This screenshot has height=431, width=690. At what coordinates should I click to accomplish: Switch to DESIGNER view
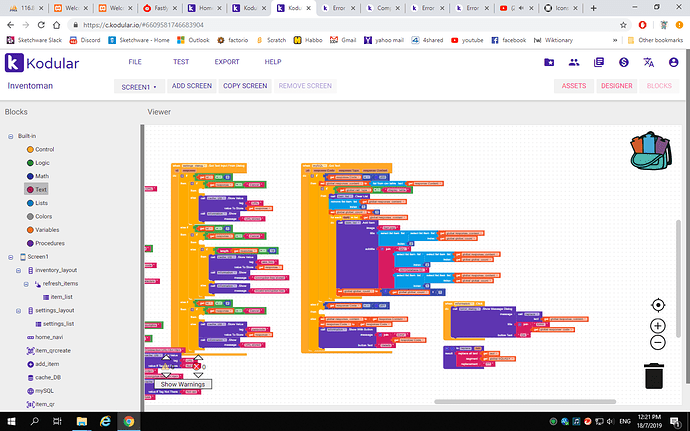(x=617, y=86)
